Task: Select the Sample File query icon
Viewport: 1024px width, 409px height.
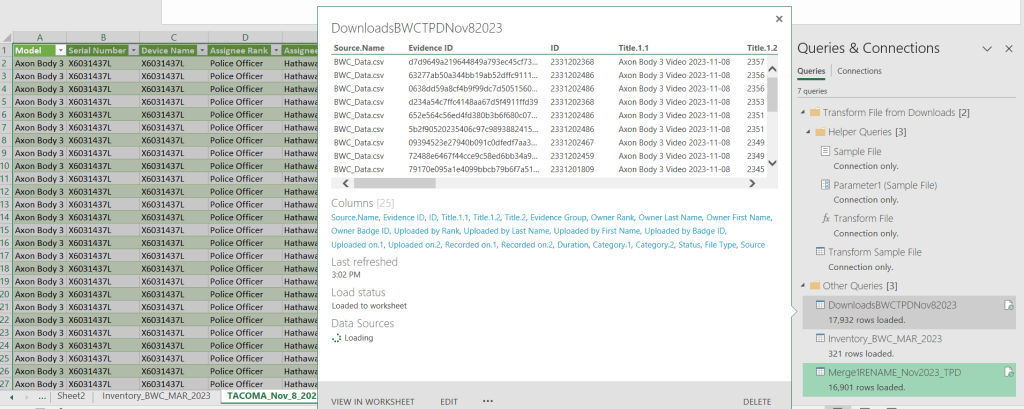Action: coord(825,152)
